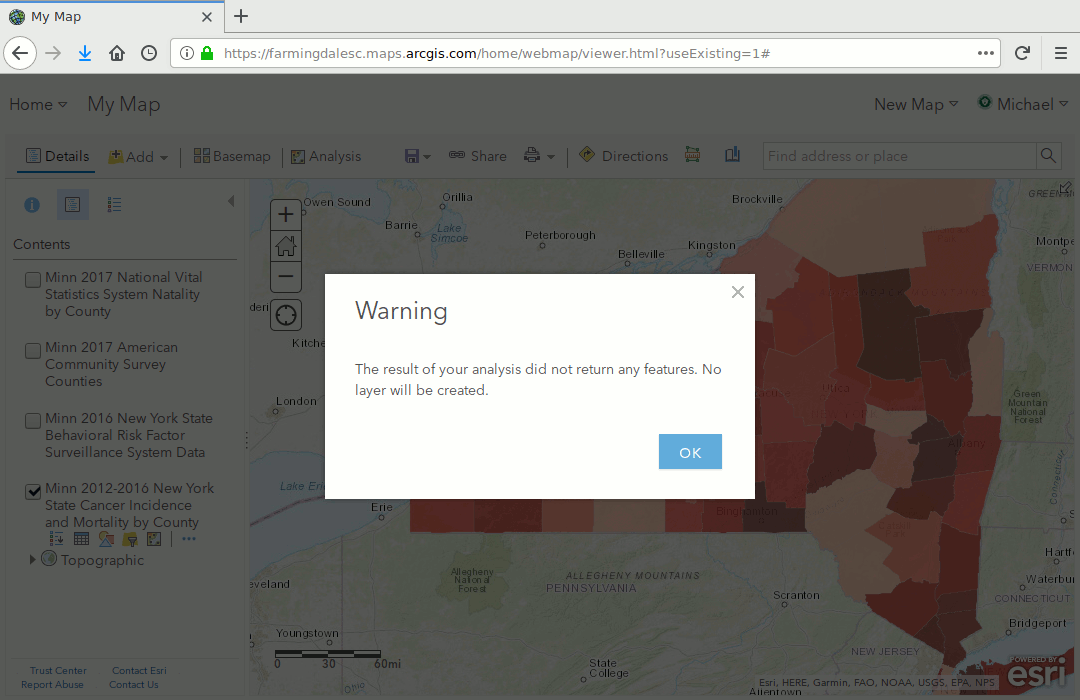Toggle Minn 2017 American Community Survey layer
The image size is (1080, 700).
tap(33, 350)
